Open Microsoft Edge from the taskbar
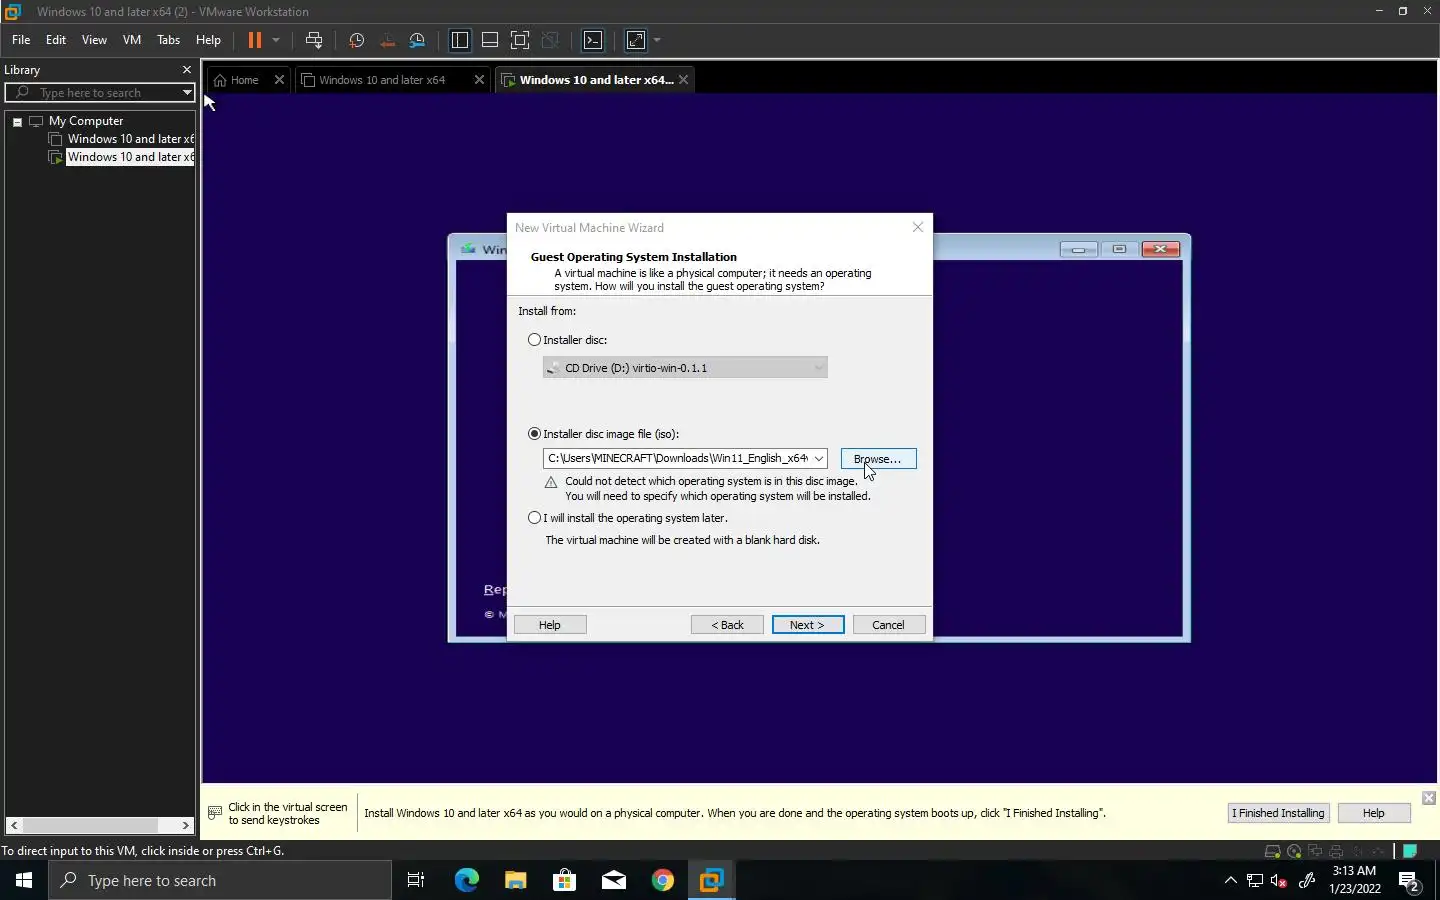The height and width of the screenshot is (900, 1440). (466, 880)
